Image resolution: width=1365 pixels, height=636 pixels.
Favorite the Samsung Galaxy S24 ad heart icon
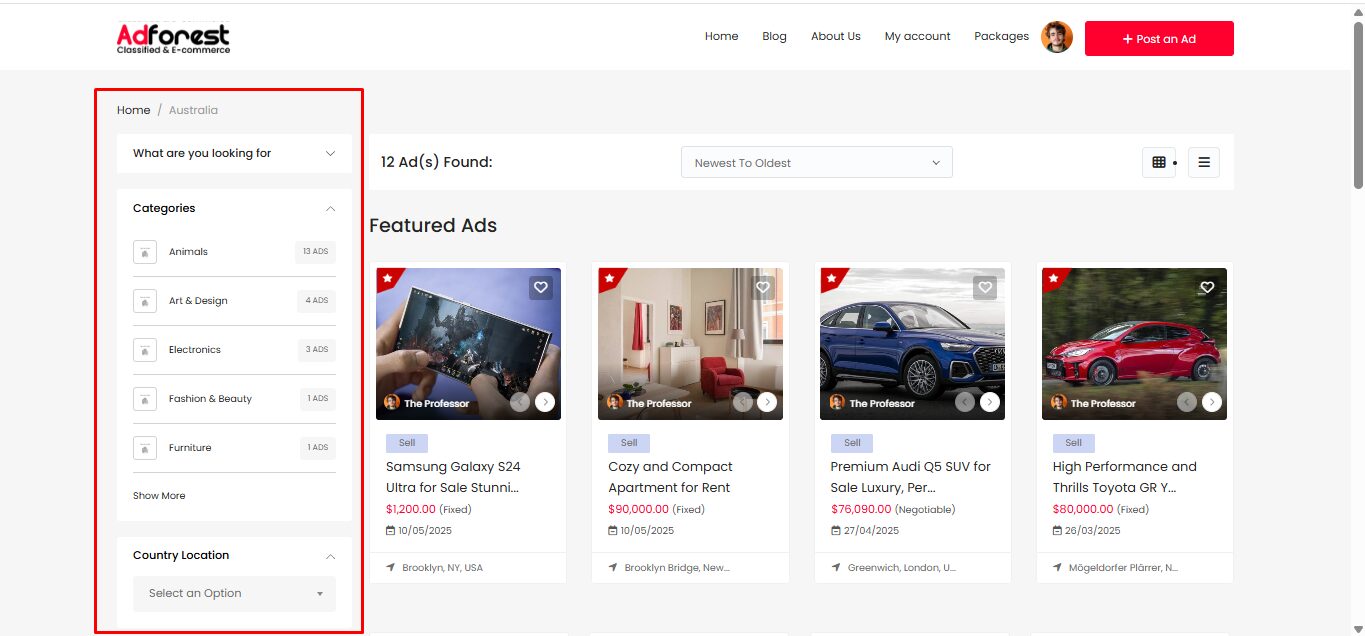[x=541, y=288]
